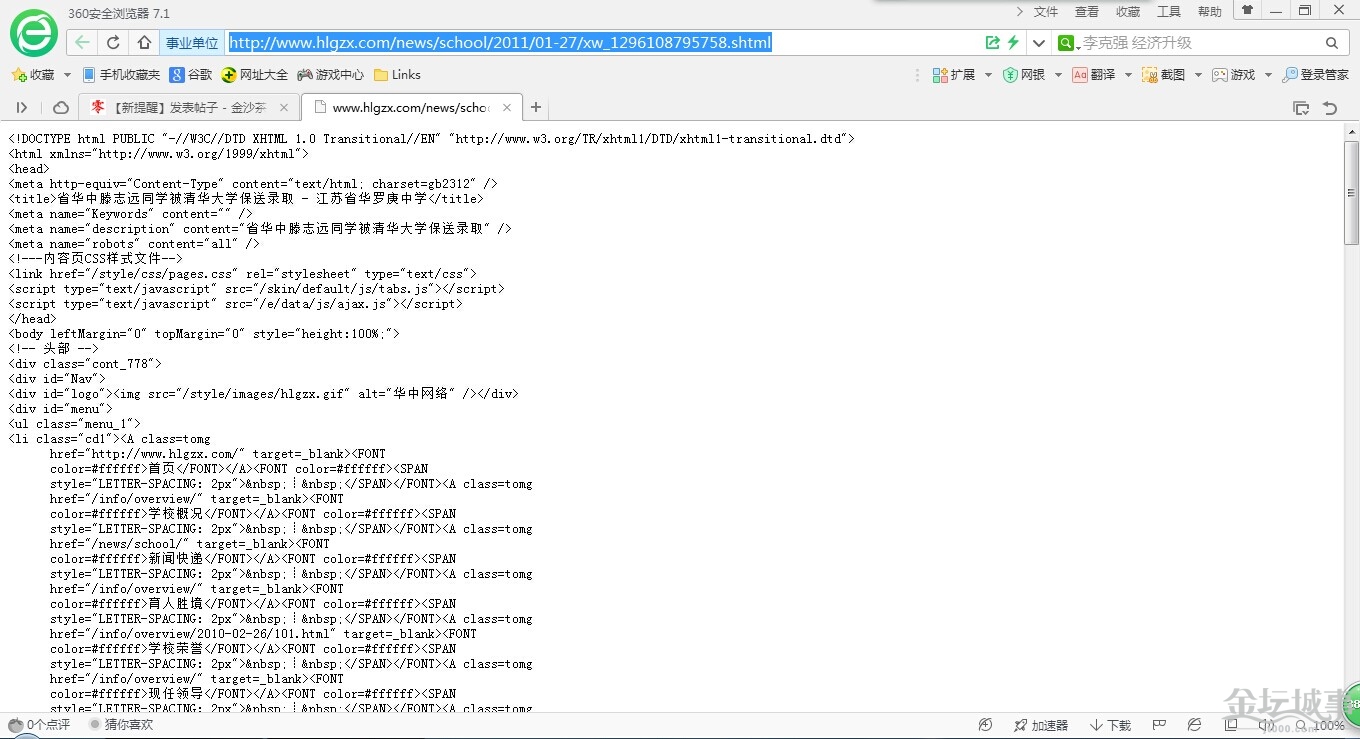Click the selected URL in the address bar
1360x739 pixels.
(500, 43)
